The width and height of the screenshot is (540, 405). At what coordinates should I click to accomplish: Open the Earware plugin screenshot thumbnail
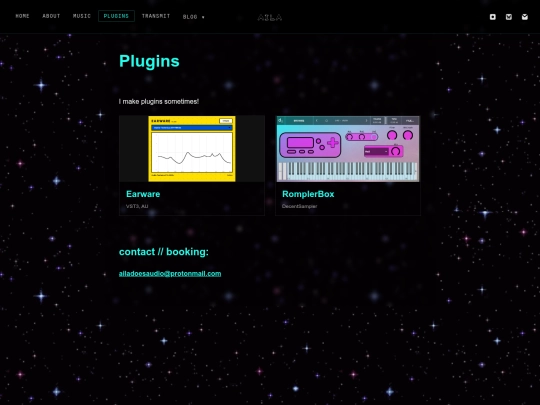[x=192, y=149]
